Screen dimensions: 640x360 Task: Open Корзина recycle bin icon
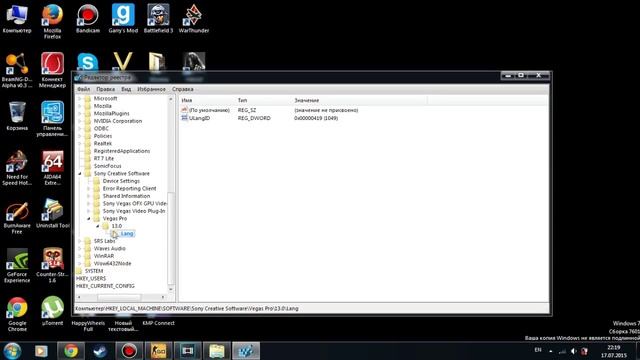click(17, 116)
